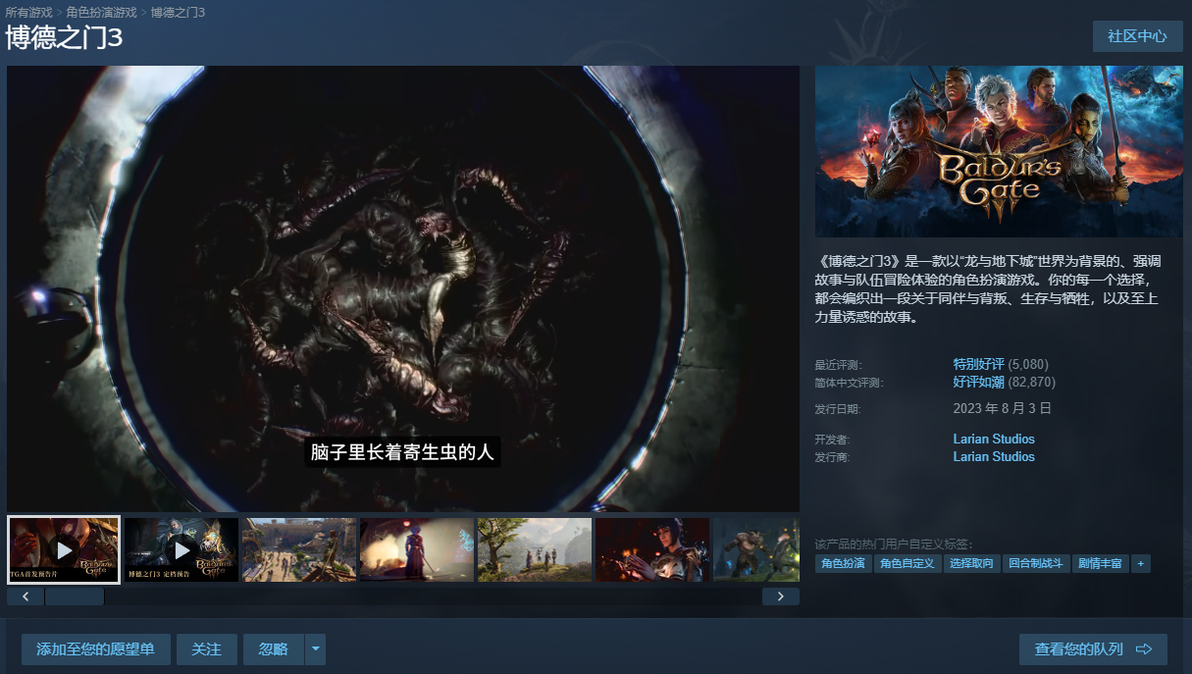The image size is (1192, 674).
Task: Select the village scene screenshot thumbnail
Action: (299, 550)
